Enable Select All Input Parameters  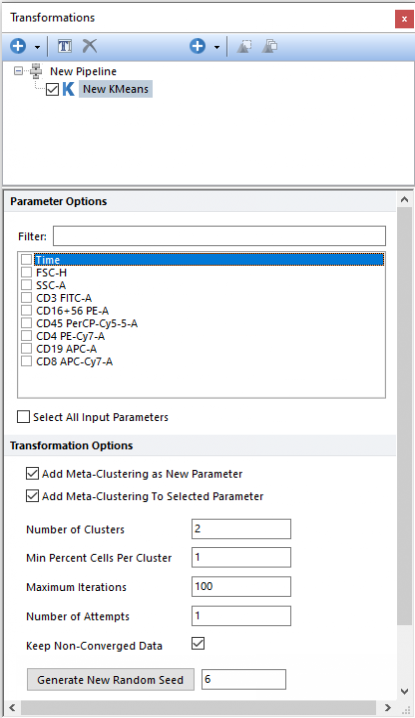point(23,417)
